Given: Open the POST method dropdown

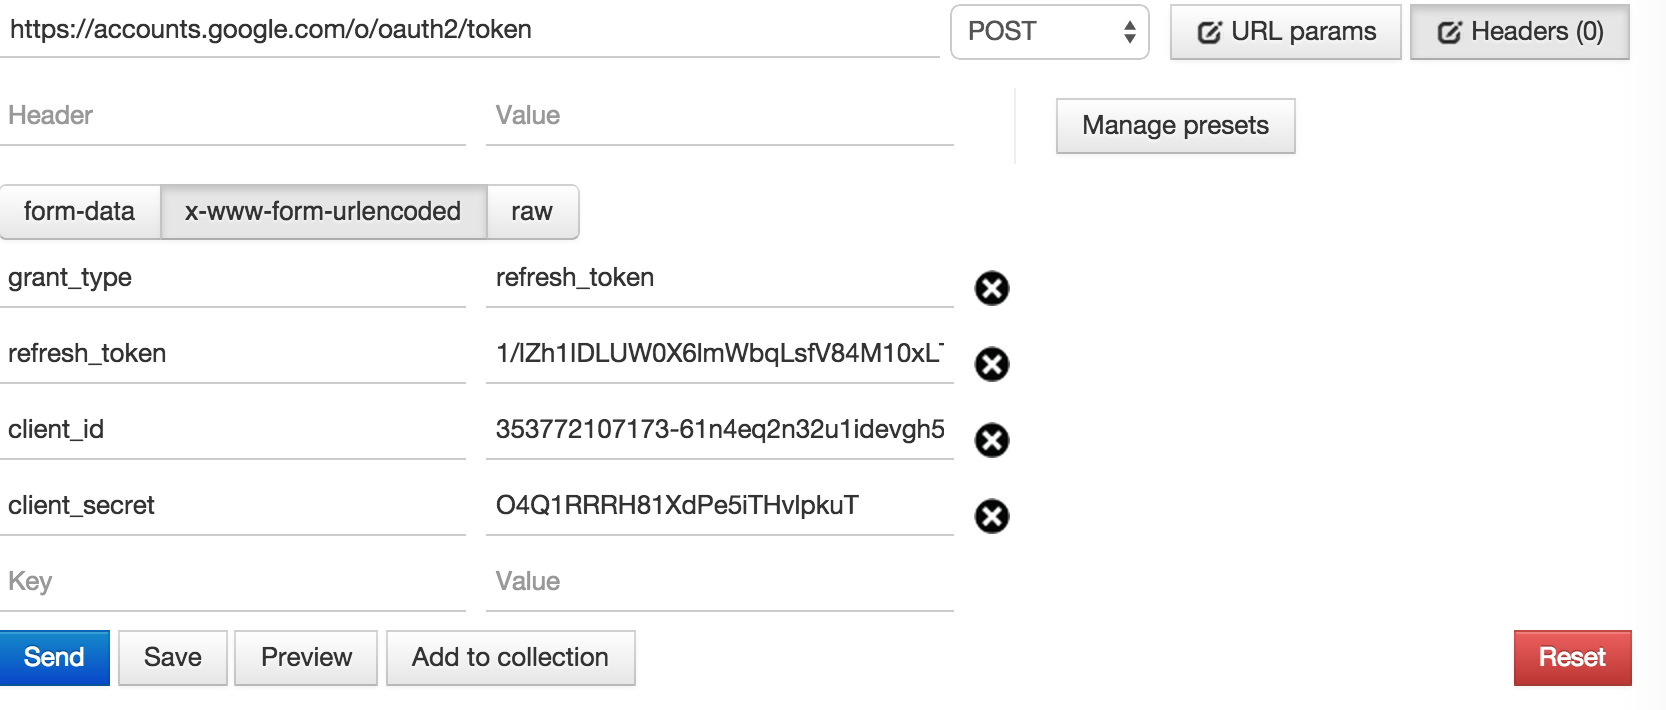Looking at the screenshot, I should [x=1049, y=32].
